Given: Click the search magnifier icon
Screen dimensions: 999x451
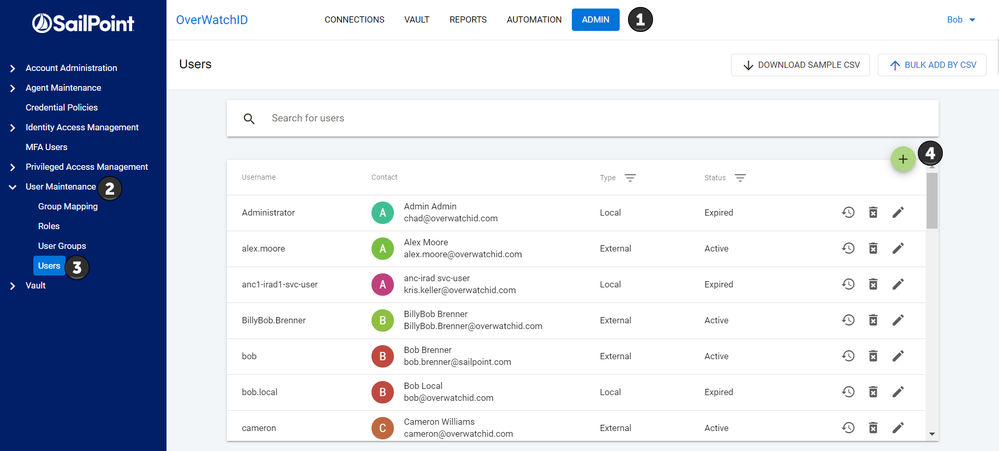Looking at the screenshot, I should click(x=250, y=119).
